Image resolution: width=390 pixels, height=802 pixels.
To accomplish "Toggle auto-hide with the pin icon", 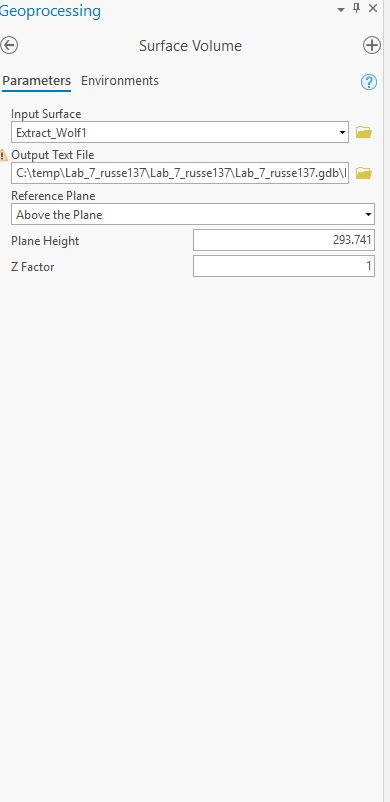I will (357, 8).
